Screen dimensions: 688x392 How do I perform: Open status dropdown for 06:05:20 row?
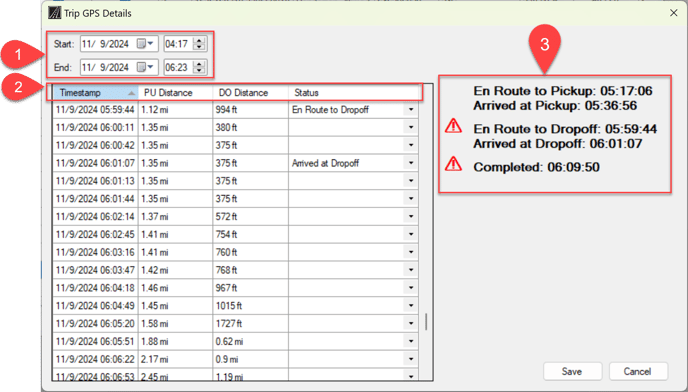[x=411, y=324]
